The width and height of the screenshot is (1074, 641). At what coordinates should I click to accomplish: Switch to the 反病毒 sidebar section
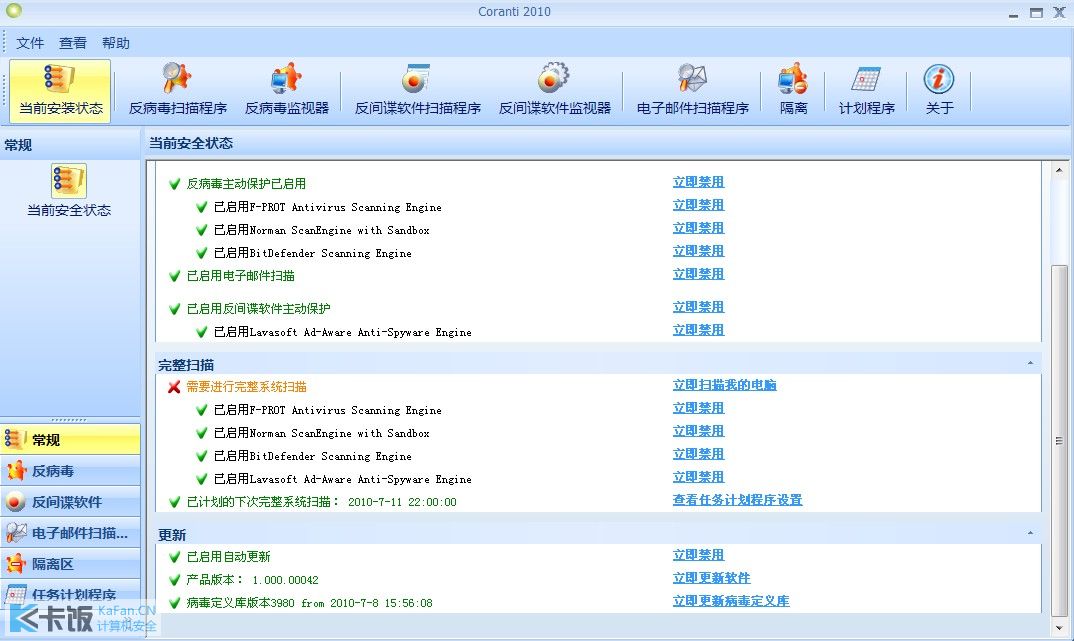pyautogui.click(x=70, y=471)
